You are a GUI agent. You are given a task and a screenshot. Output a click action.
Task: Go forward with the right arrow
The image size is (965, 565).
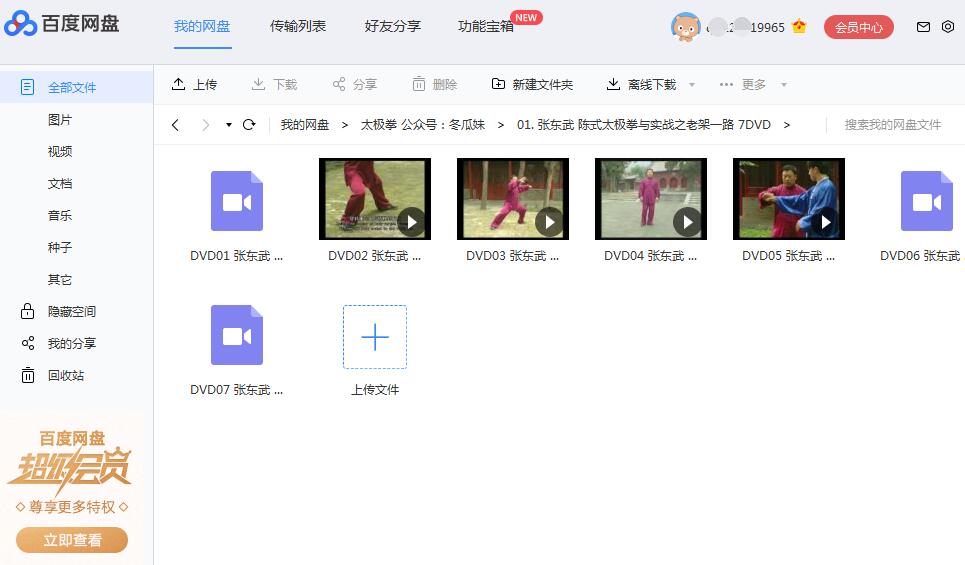tap(206, 125)
